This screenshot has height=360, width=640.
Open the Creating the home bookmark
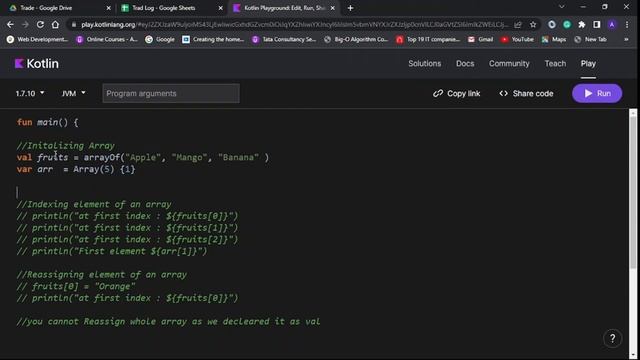point(213,39)
